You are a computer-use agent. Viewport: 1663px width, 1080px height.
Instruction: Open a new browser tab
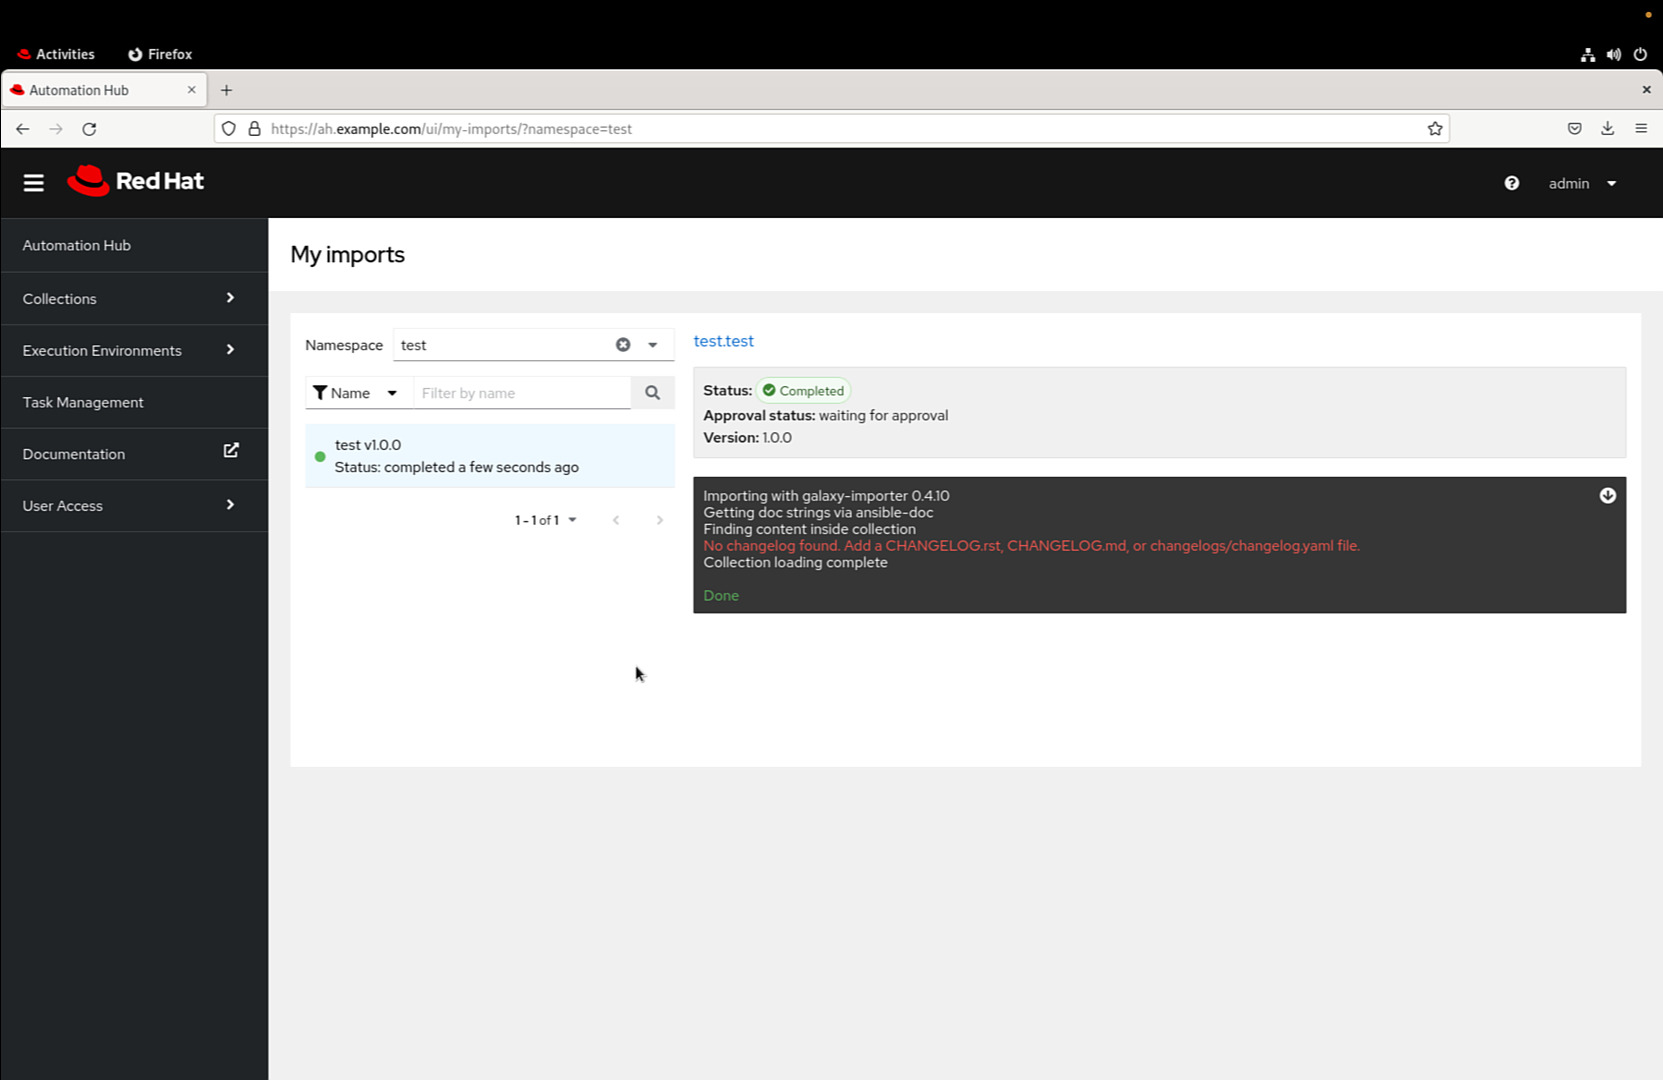(x=227, y=90)
